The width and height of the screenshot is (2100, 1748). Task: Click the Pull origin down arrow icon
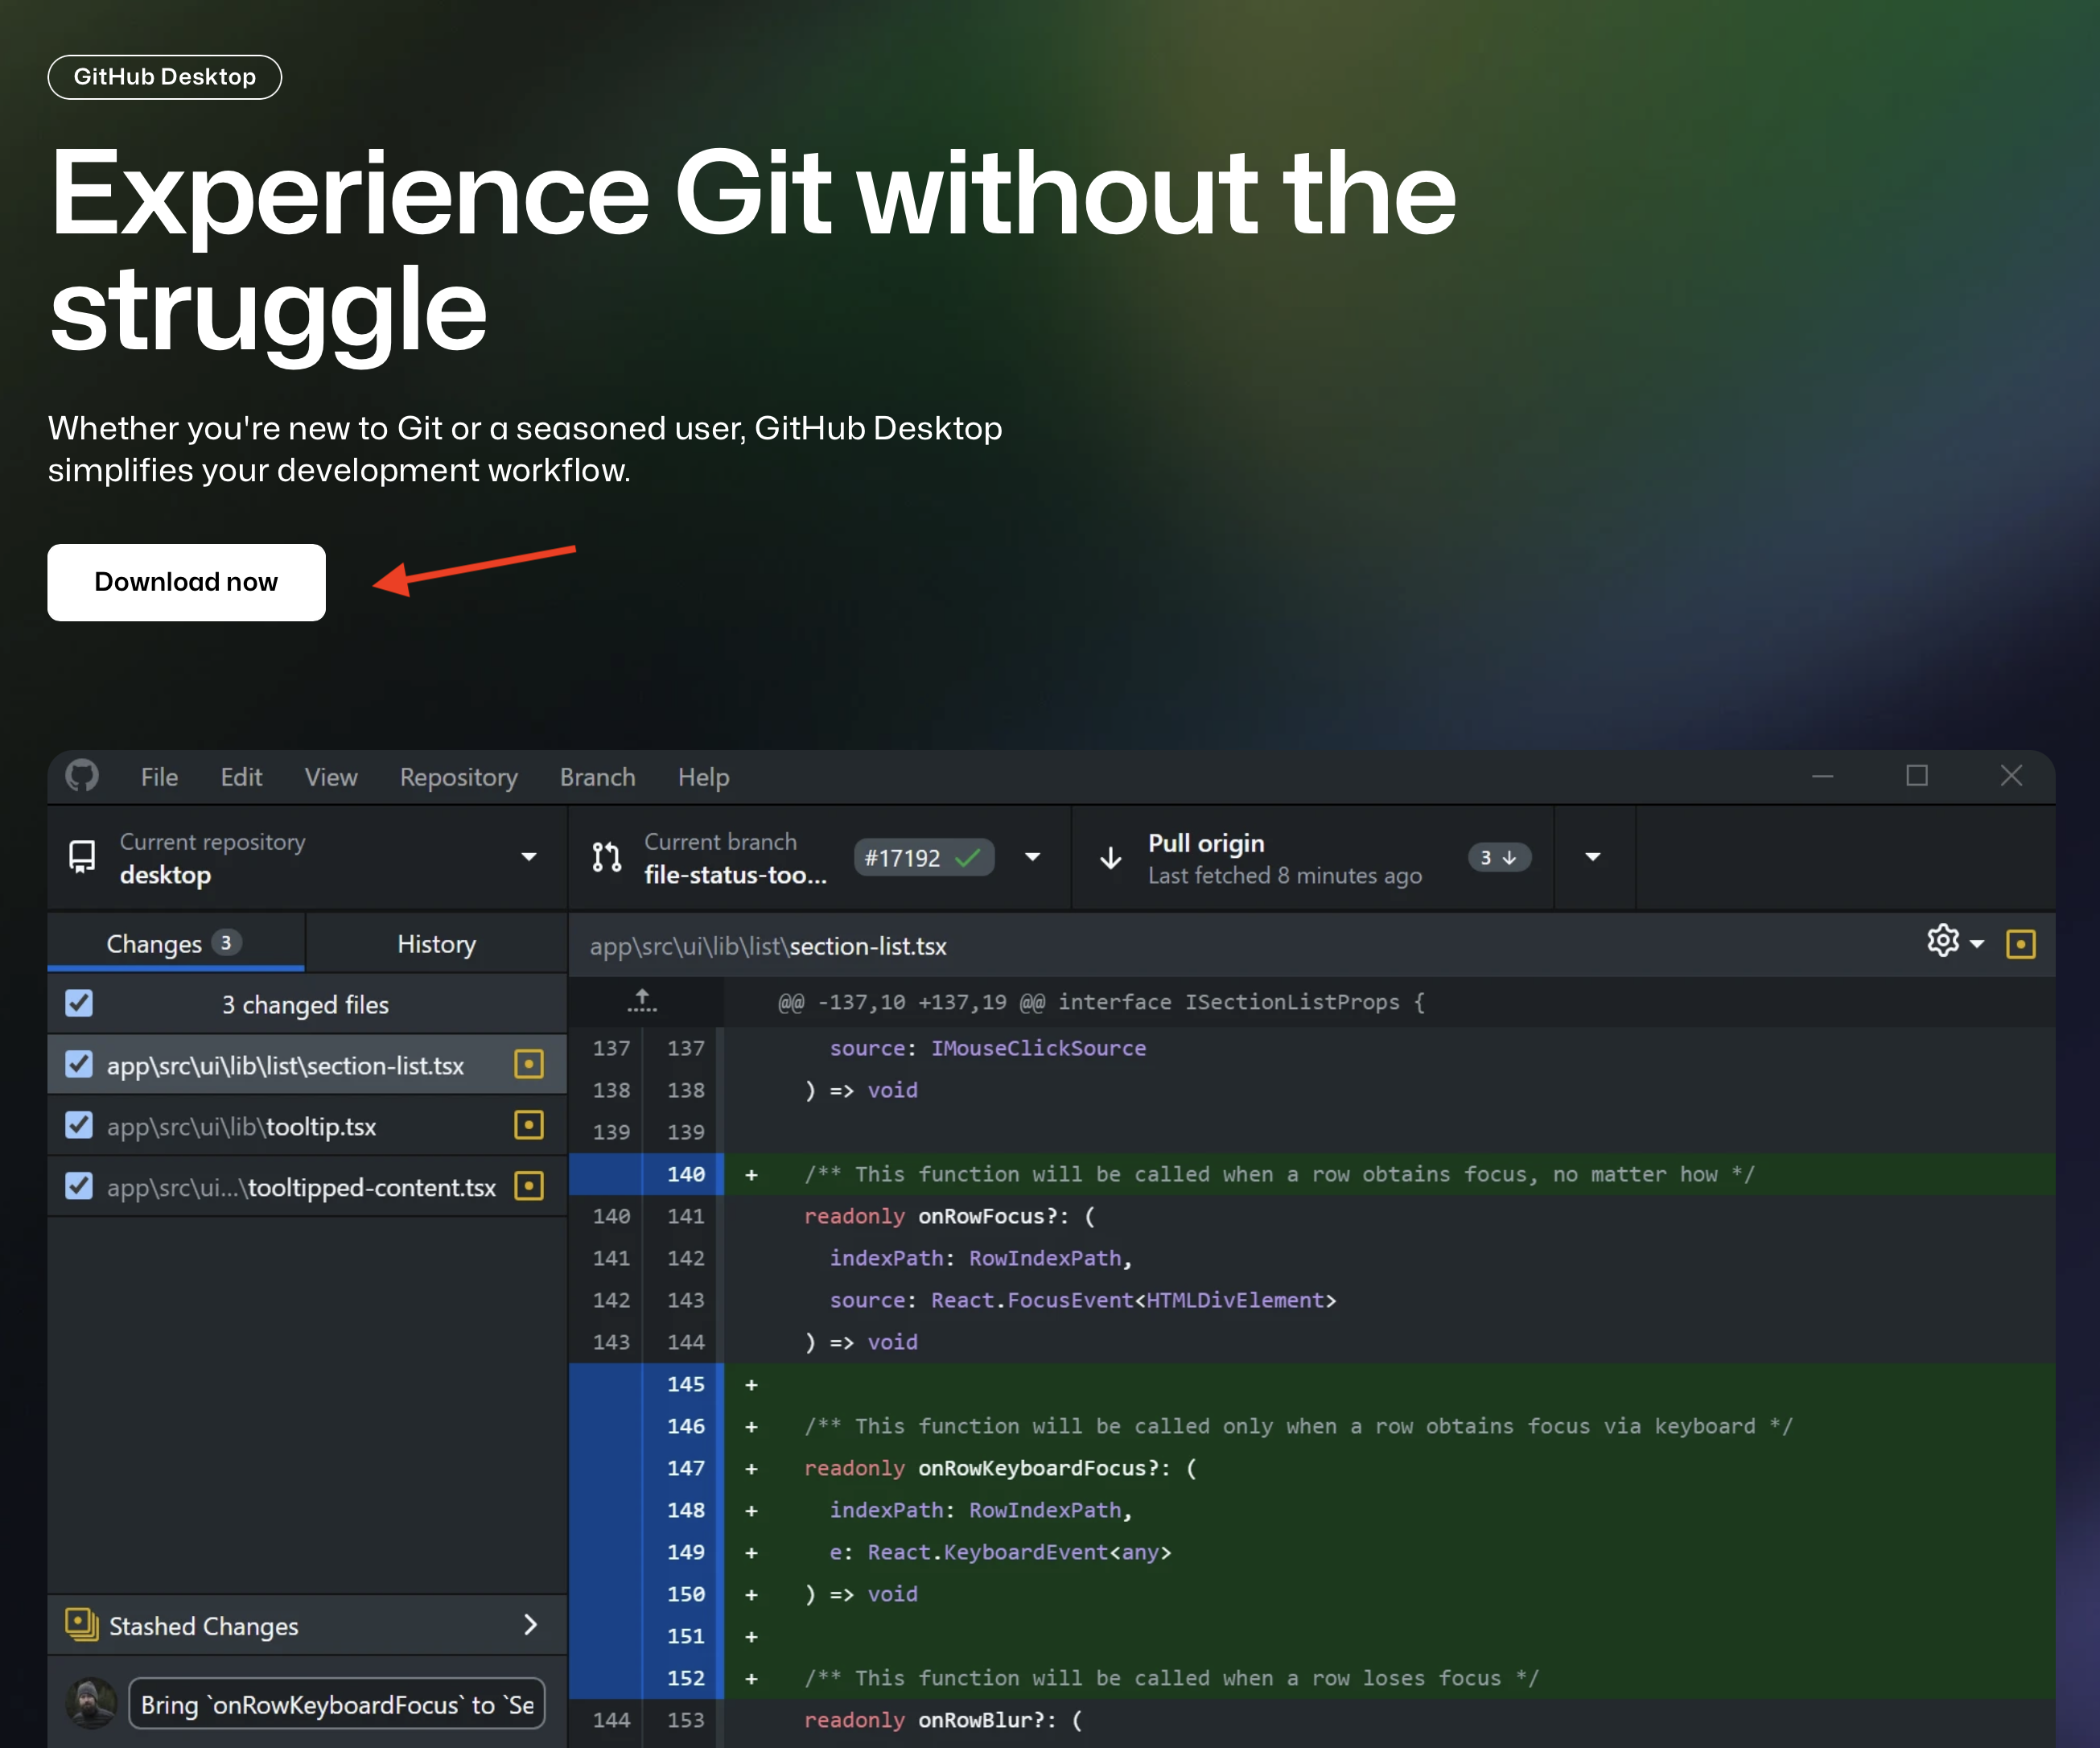tap(1110, 858)
